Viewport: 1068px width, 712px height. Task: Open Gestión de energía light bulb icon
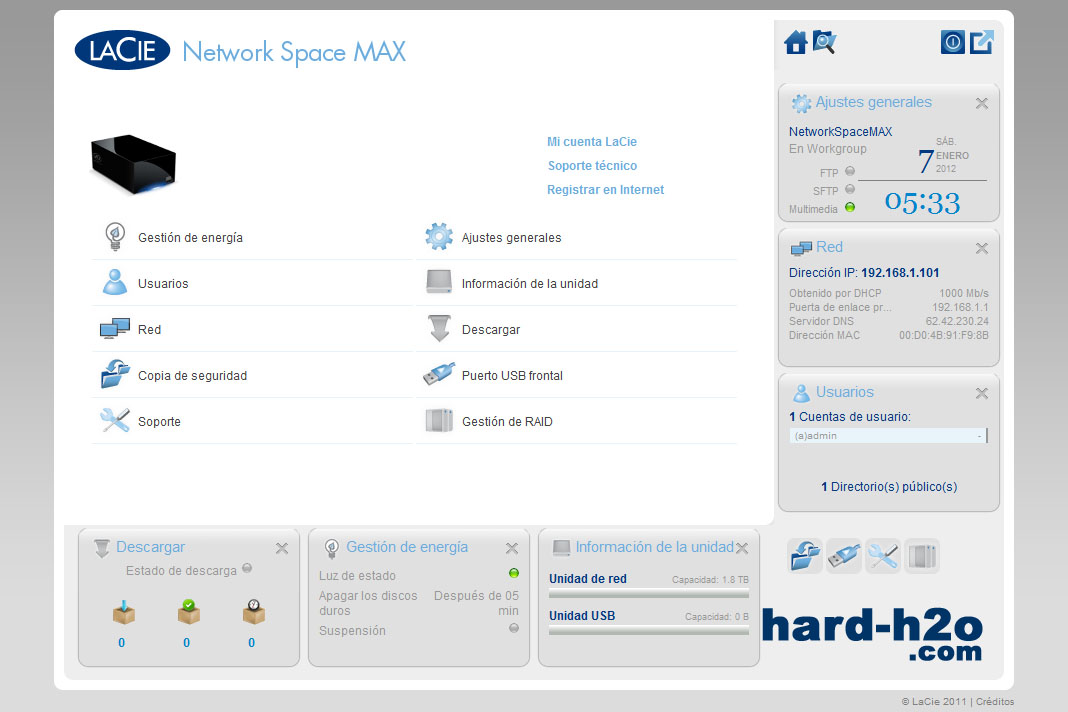(x=114, y=237)
